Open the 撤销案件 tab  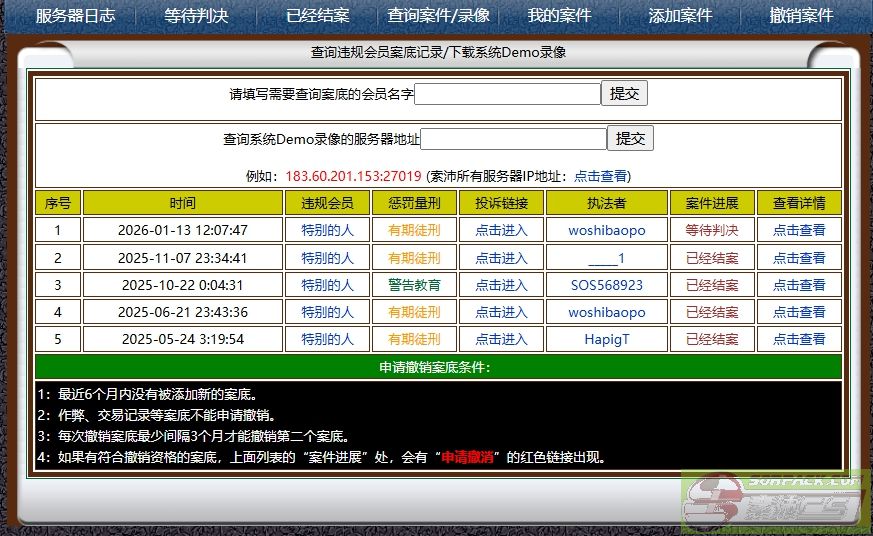(801, 16)
